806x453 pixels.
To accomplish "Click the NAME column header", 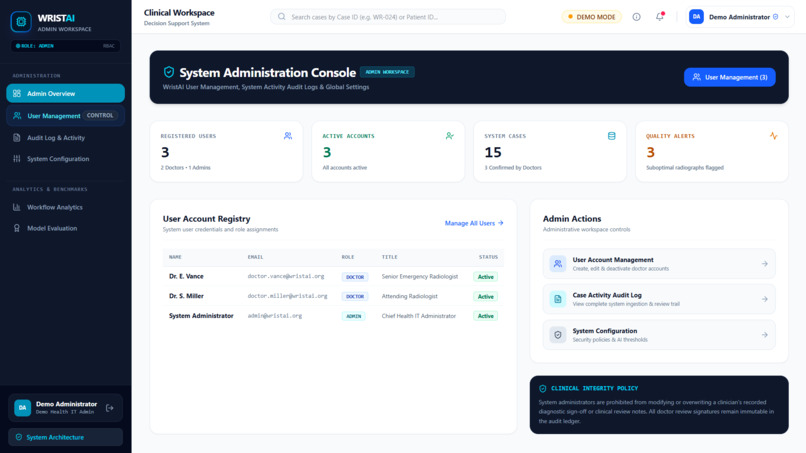I will click(175, 257).
